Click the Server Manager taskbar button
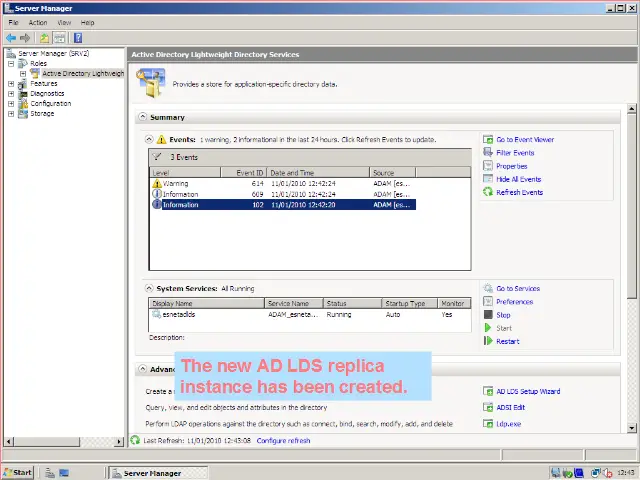This screenshot has width=640, height=480. [159, 473]
